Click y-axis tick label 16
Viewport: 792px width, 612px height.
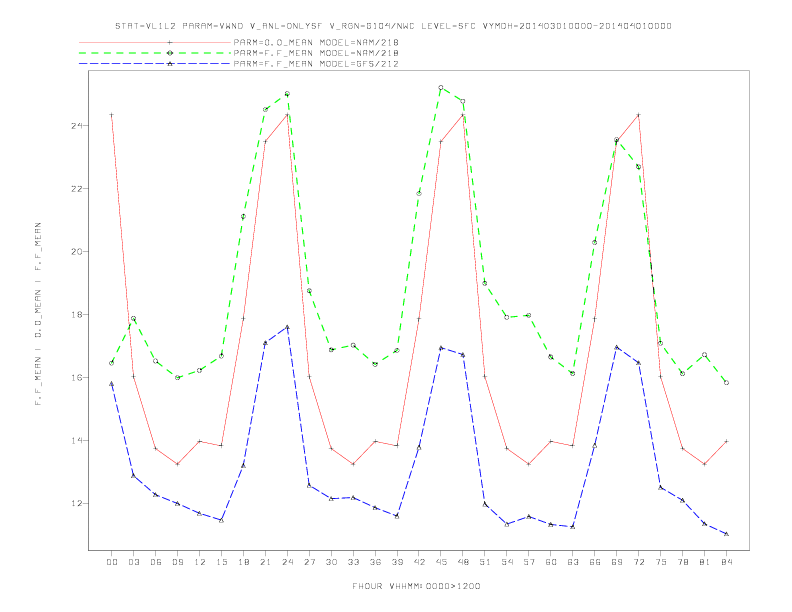coord(77,378)
